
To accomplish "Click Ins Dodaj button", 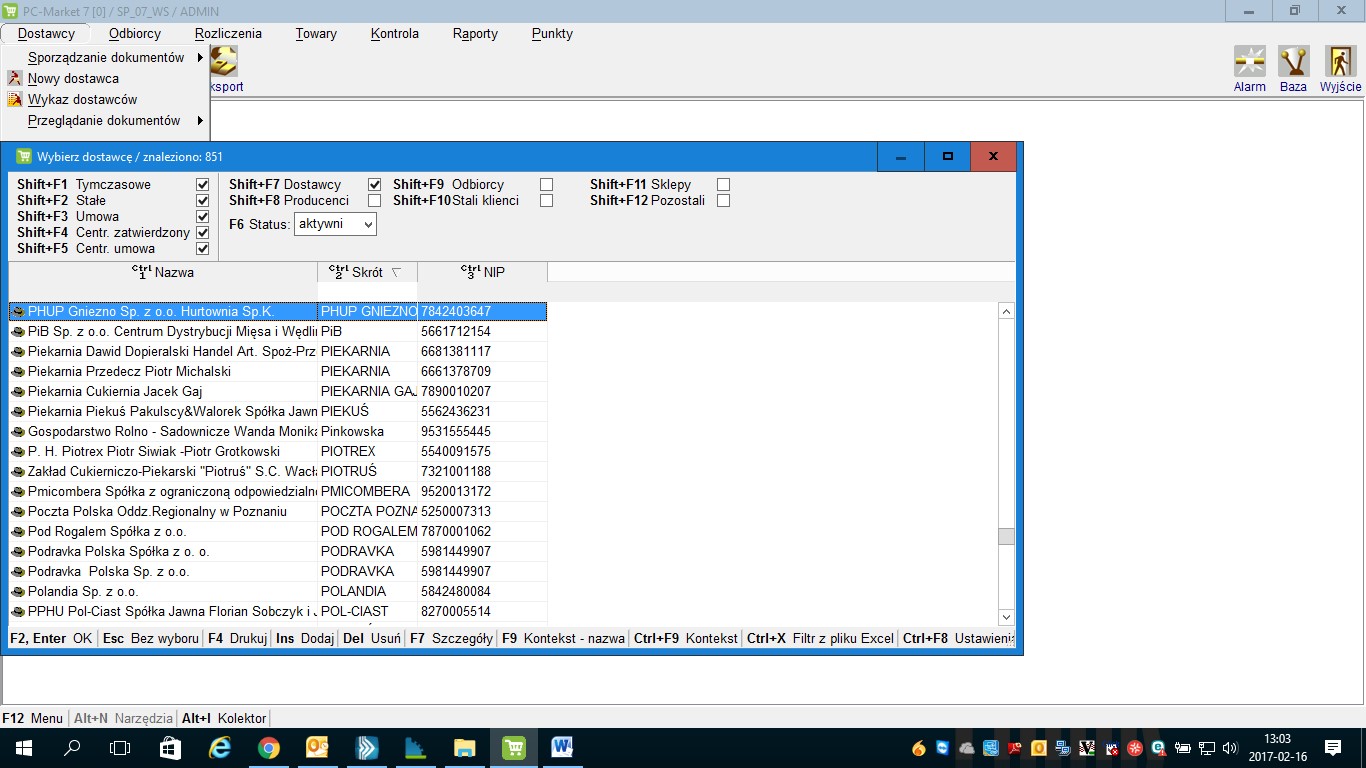I will 305,638.
